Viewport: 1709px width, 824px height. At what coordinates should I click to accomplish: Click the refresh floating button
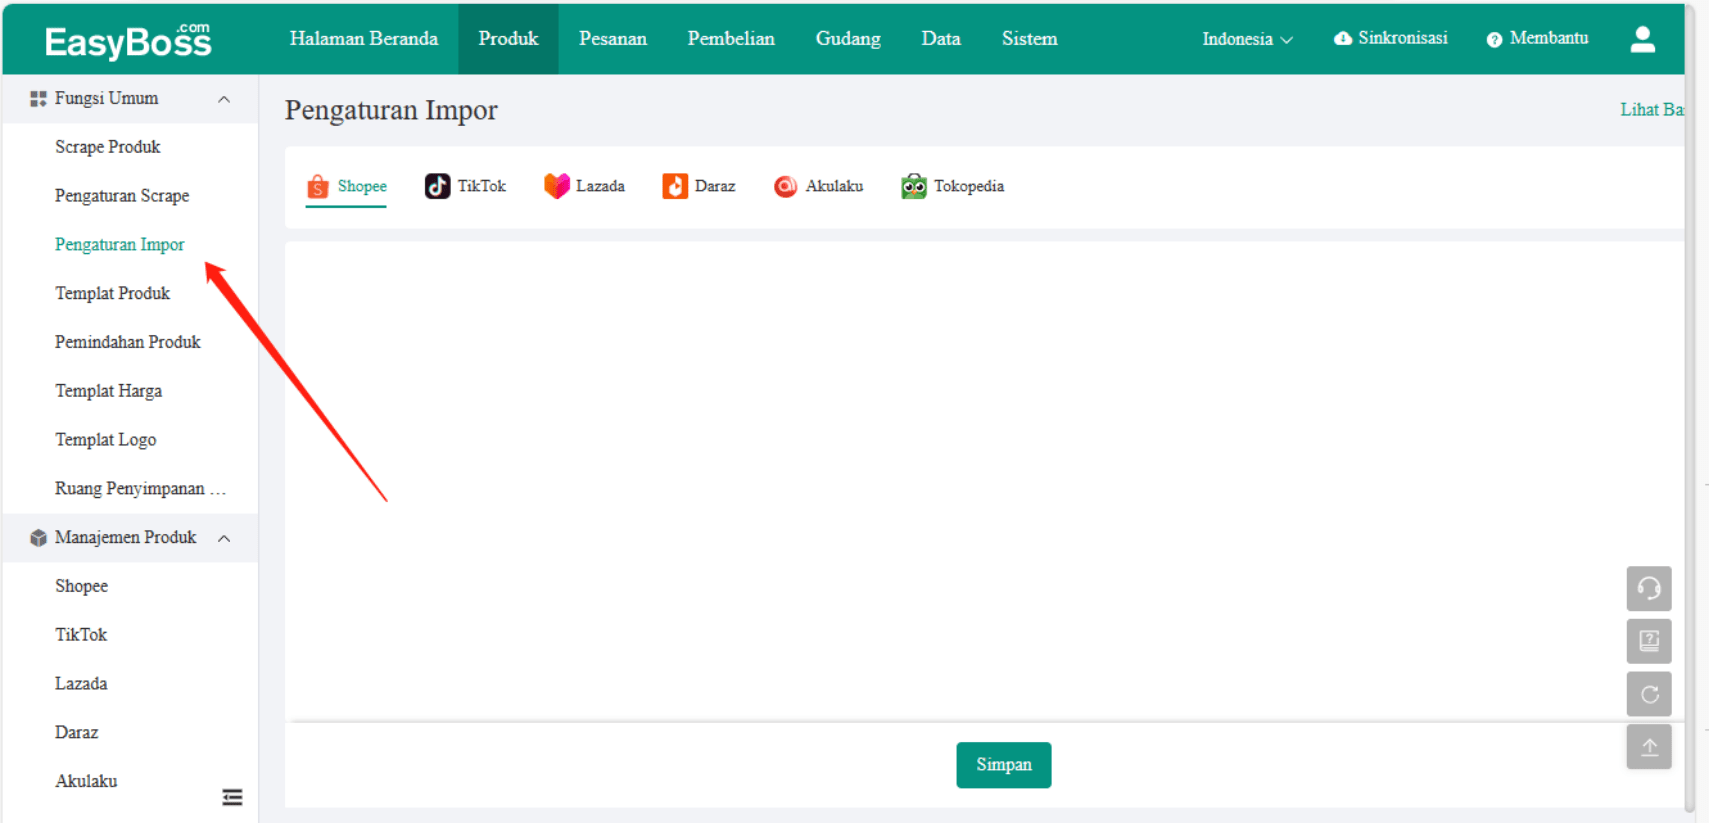(1649, 694)
